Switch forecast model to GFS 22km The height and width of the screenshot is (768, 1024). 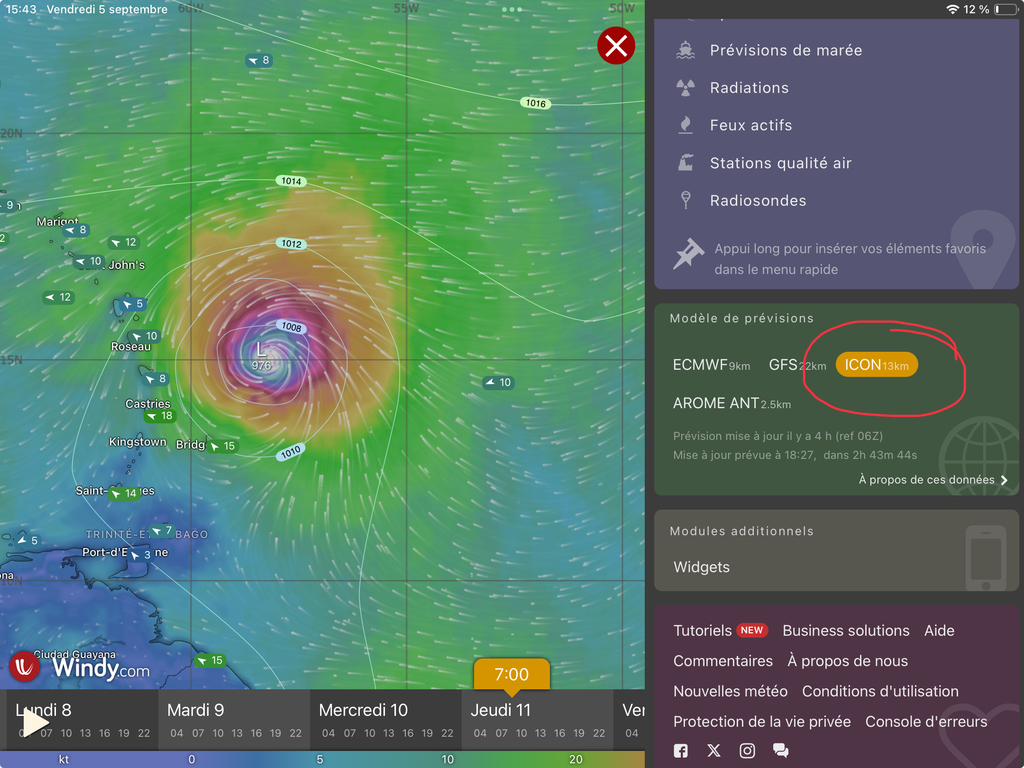(797, 365)
